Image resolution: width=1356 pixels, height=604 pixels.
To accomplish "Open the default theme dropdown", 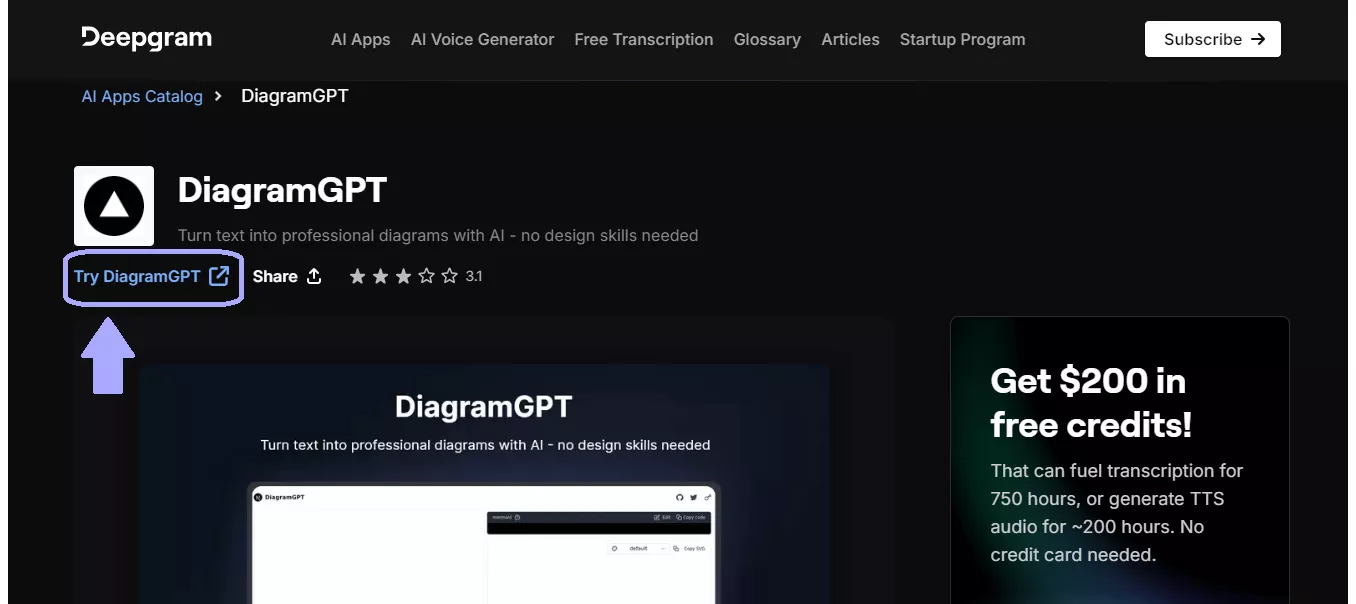I will [639, 549].
